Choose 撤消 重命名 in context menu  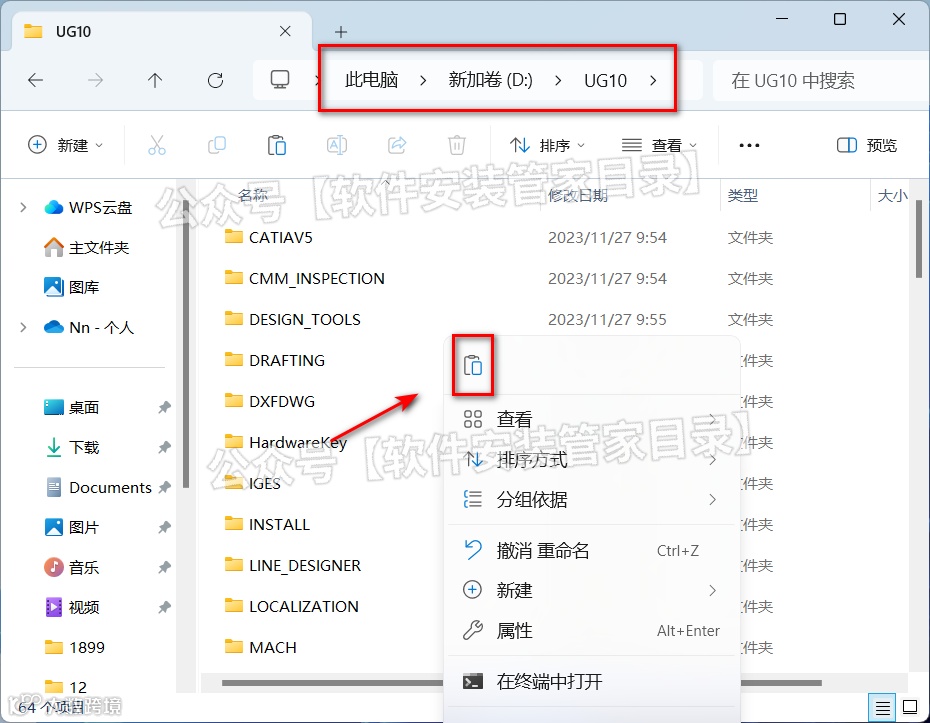point(591,550)
